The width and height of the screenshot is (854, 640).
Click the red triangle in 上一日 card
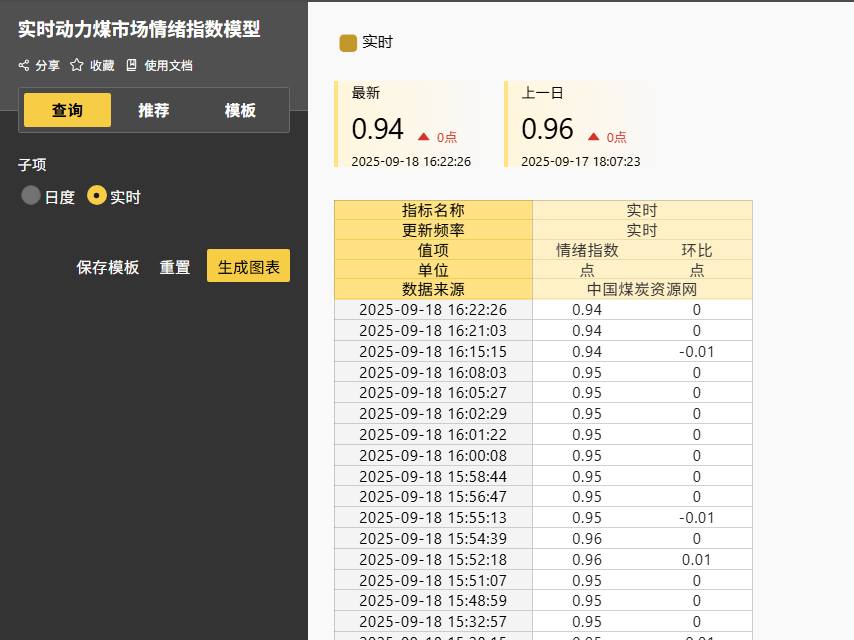[x=594, y=136]
